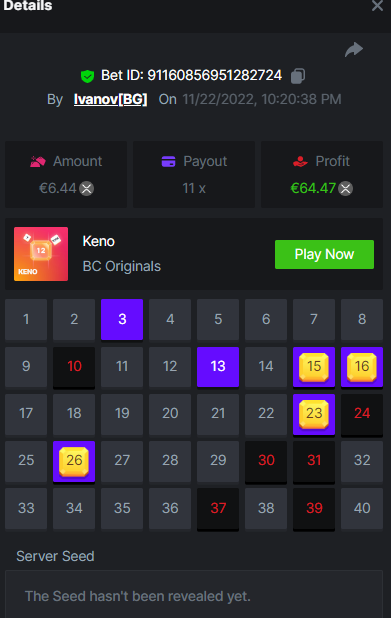Click the red missed tile 37
Screen dimensions: 391x618
click(218, 509)
